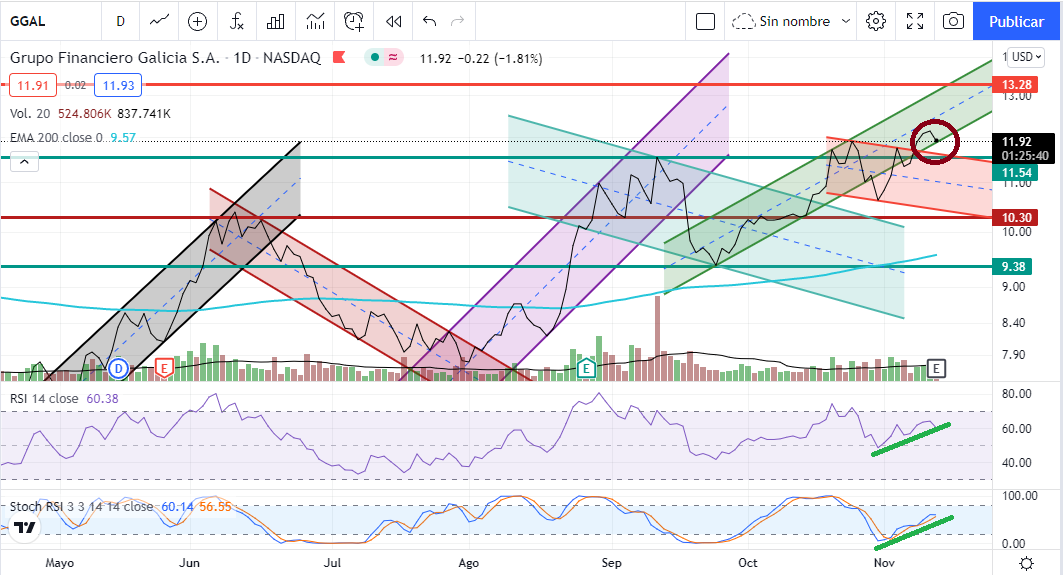Enter fullscreen mode
The width and height of the screenshot is (1063, 575).
coord(915,21)
